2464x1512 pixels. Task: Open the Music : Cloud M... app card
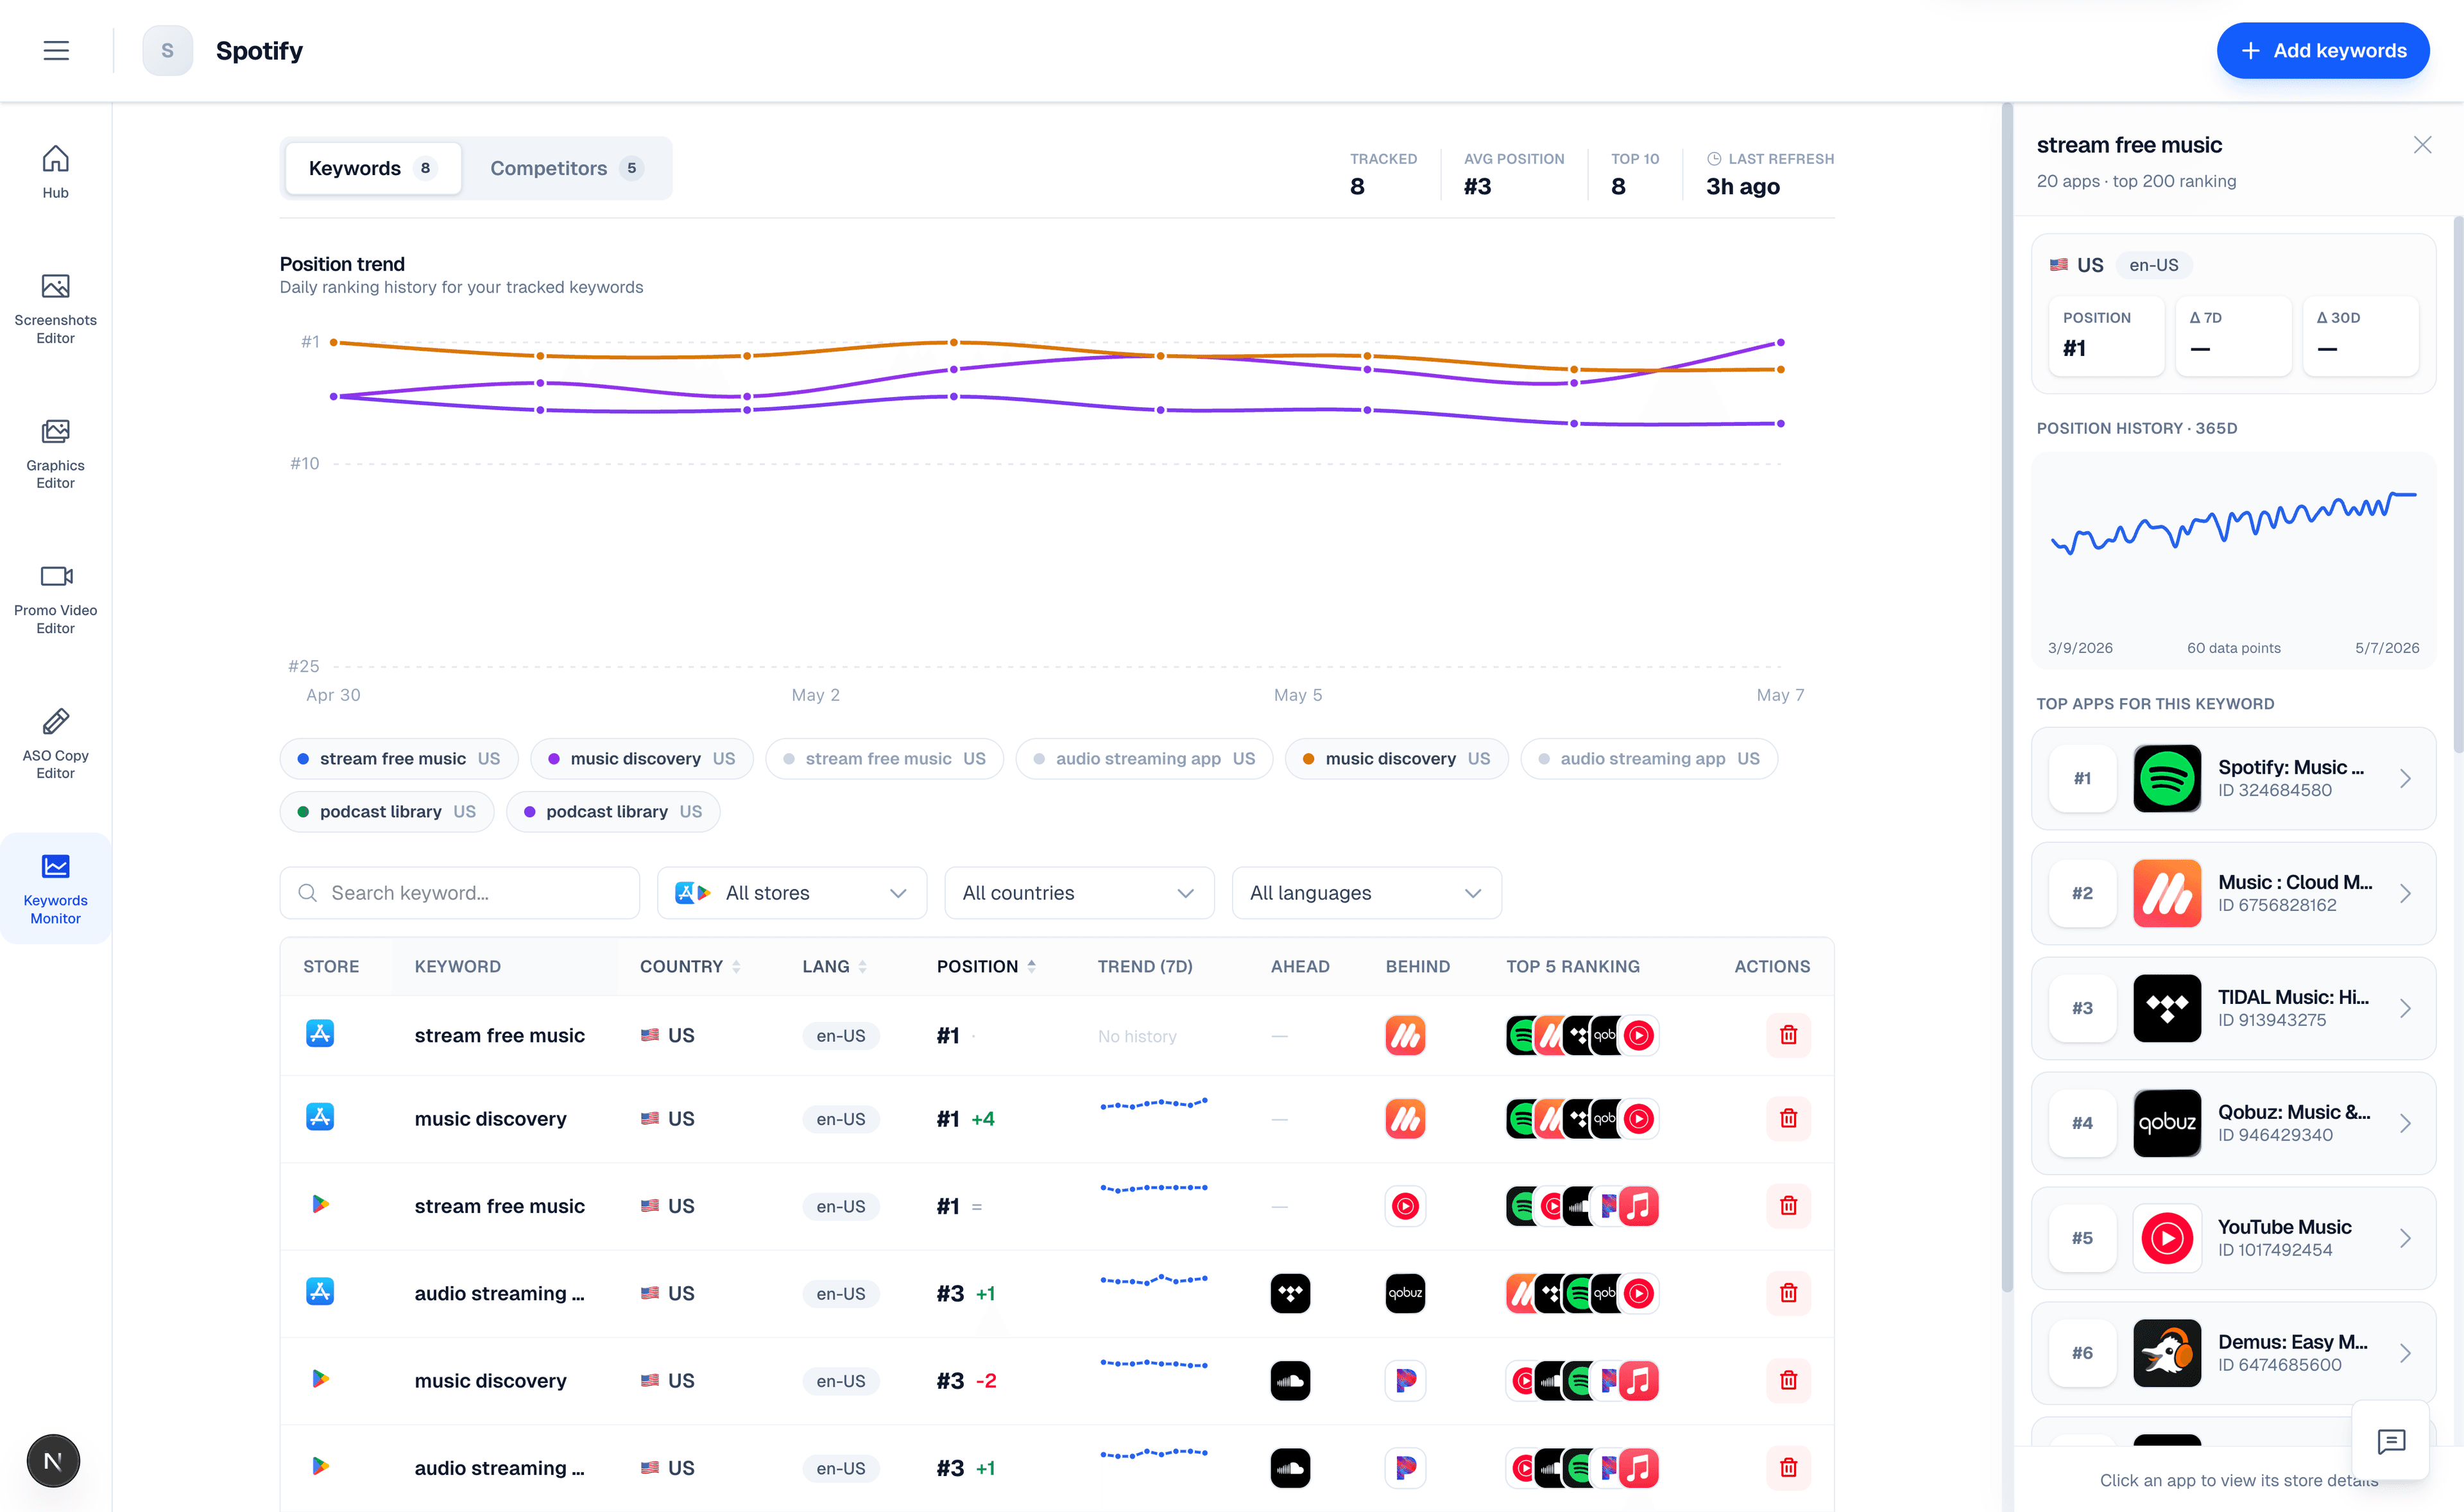(x=2233, y=893)
